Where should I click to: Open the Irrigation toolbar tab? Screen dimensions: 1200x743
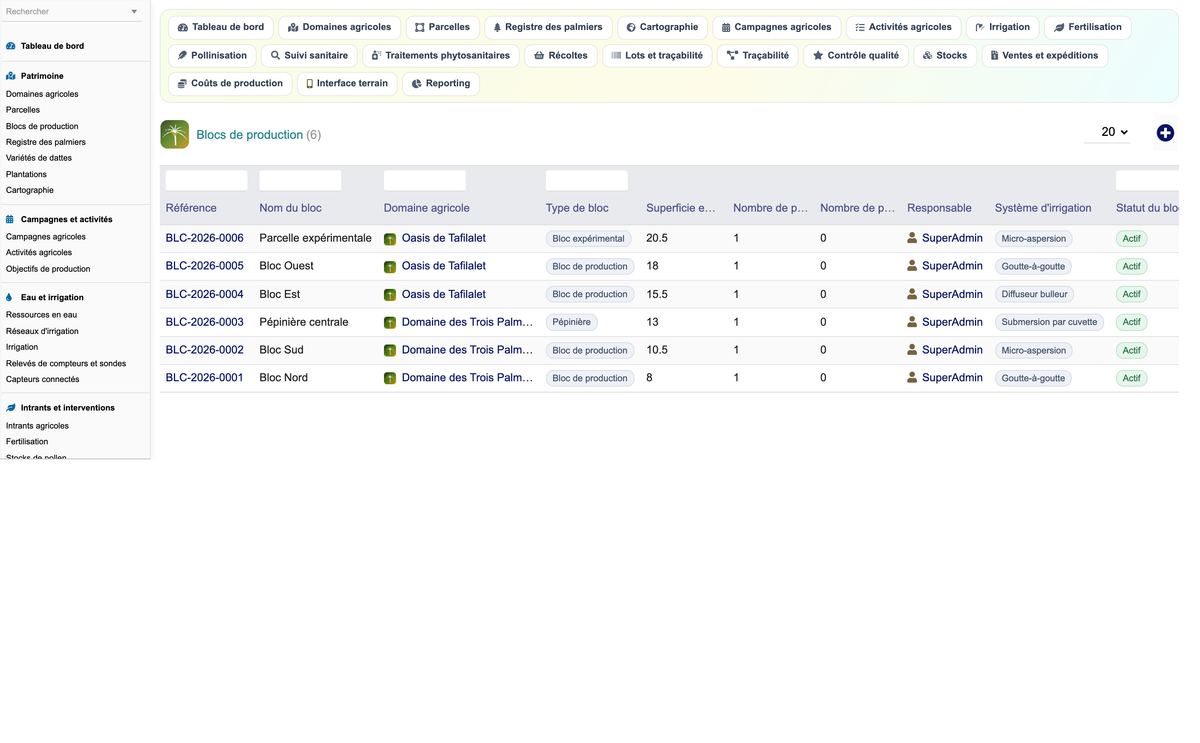(1003, 27)
